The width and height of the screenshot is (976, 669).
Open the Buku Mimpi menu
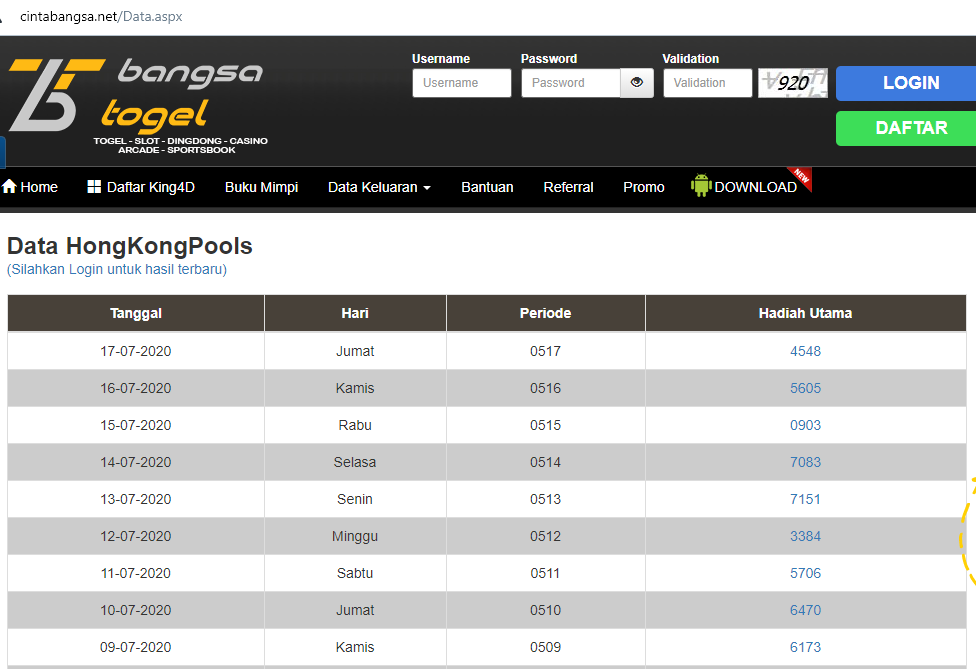tap(261, 187)
